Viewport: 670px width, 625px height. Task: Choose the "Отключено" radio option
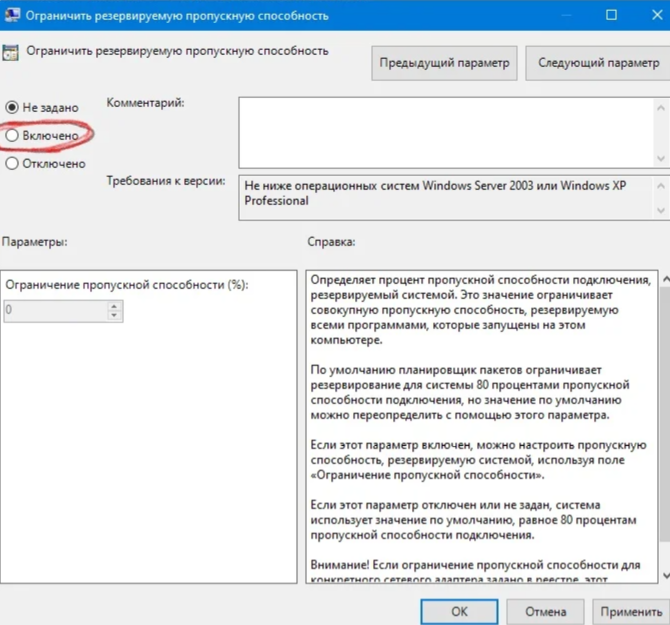click(x=12, y=163)
